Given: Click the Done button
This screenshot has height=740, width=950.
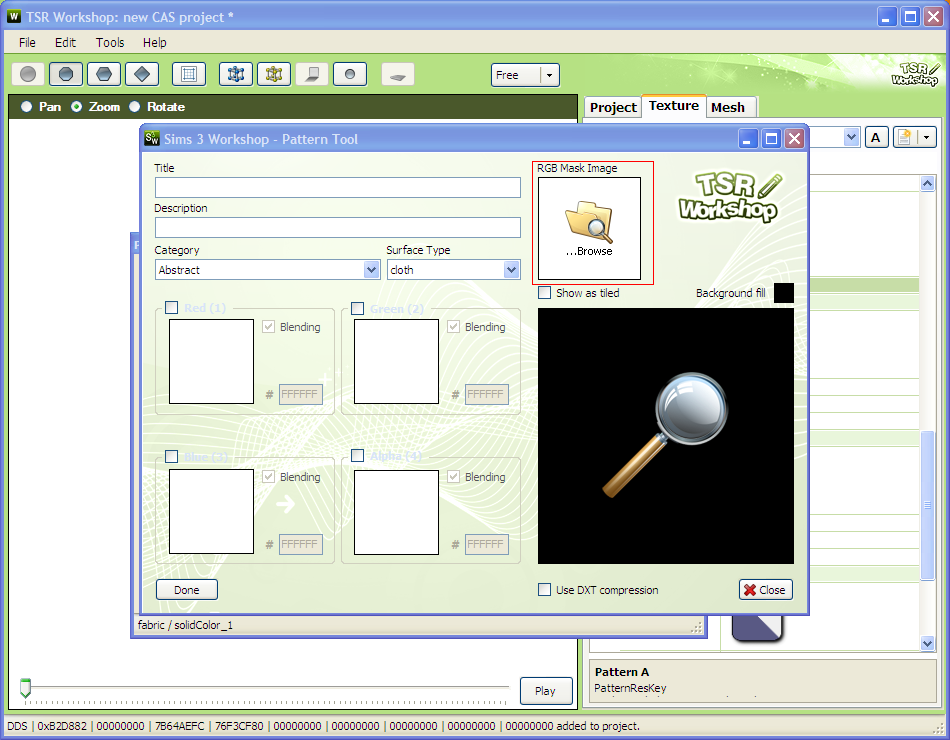Looking at the screenshot, I should coord(187,590).
